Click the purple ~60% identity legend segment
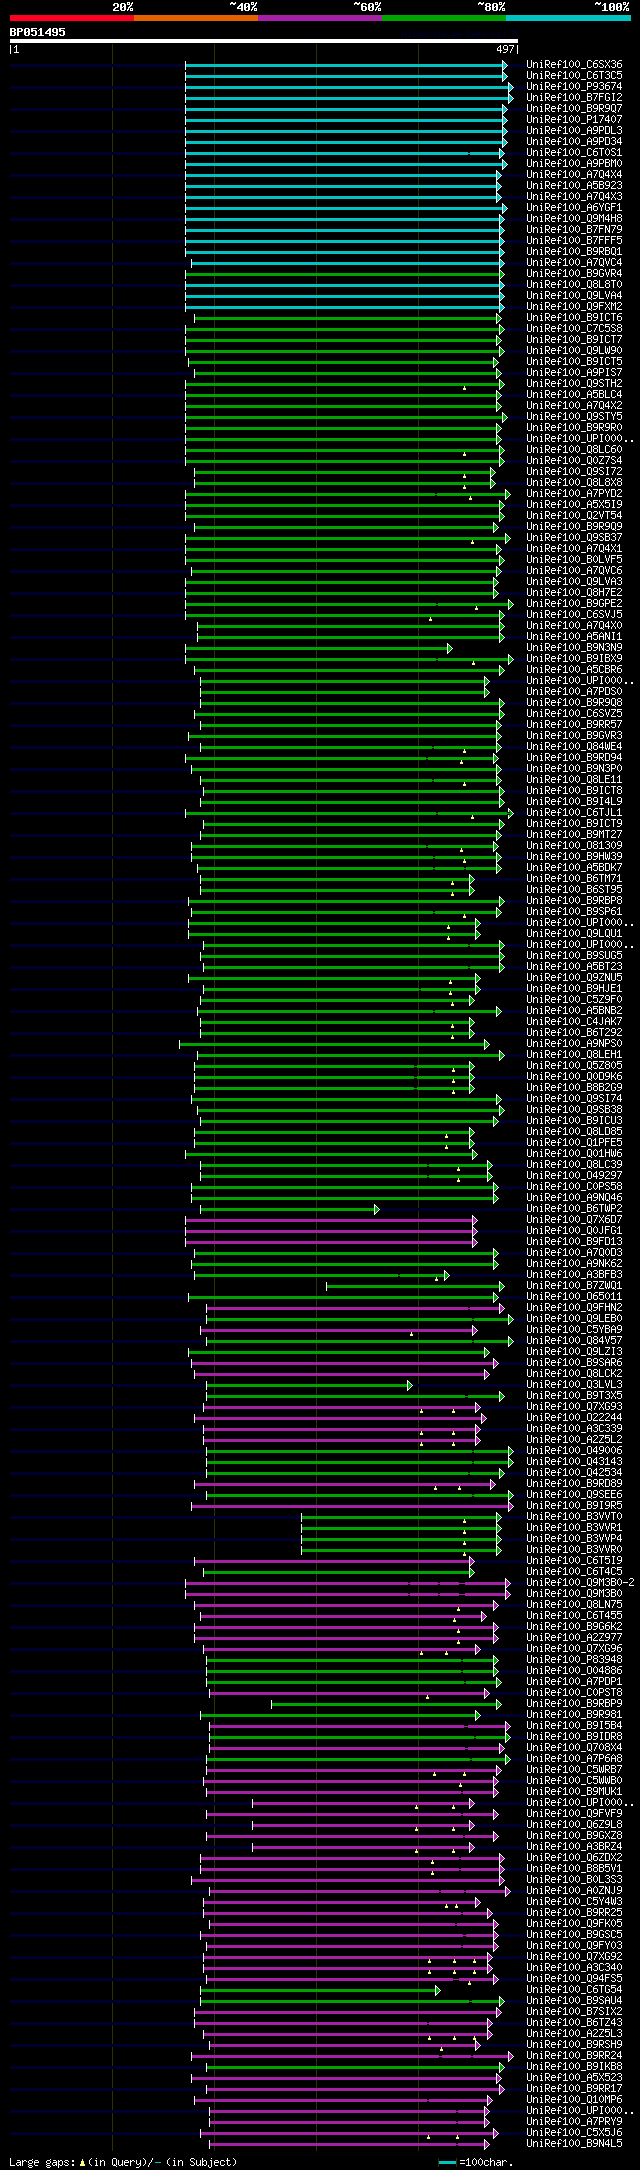The image size is (640, 2170). pos(320,18)
